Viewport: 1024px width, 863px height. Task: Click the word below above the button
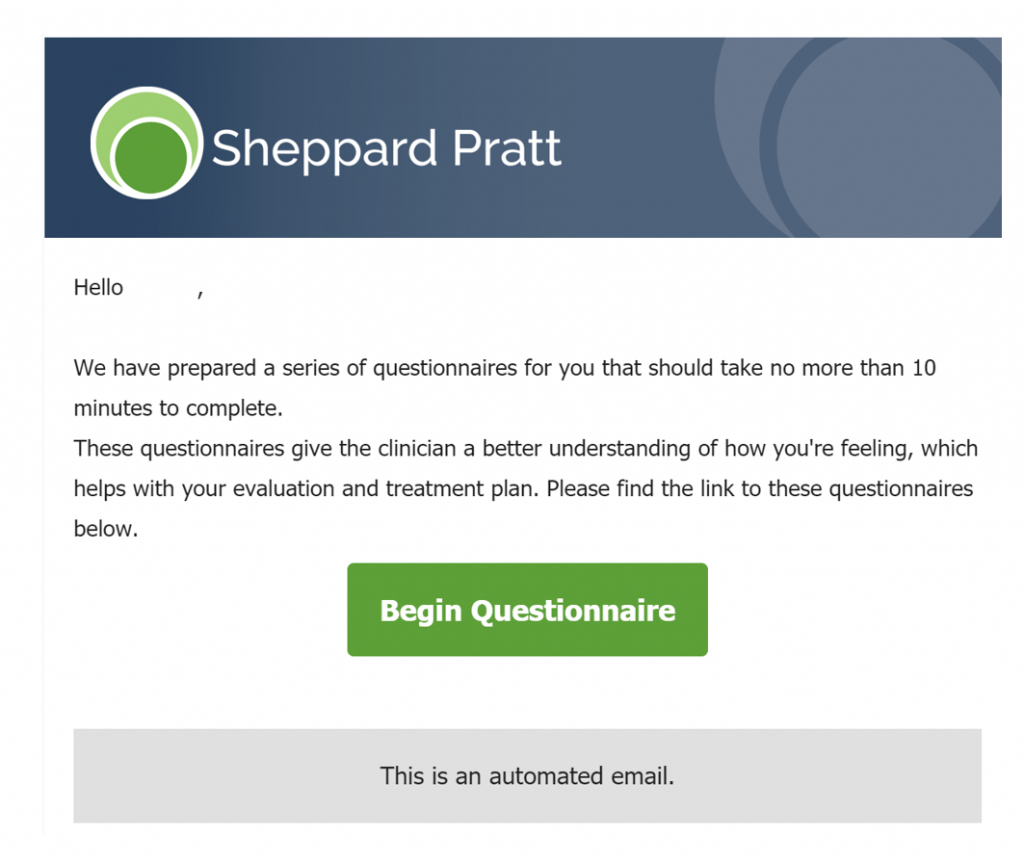106,529
